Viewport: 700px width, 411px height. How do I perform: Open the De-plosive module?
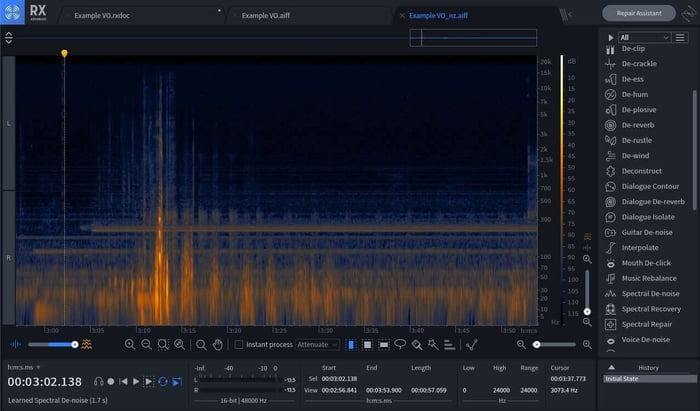639,110
